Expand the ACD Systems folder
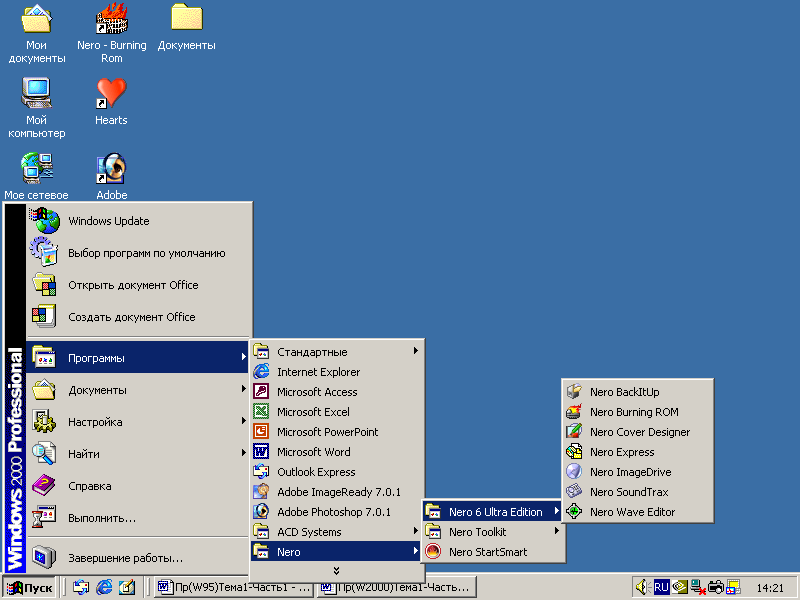This screenshot has width=800, height=600. coord(337,532)
